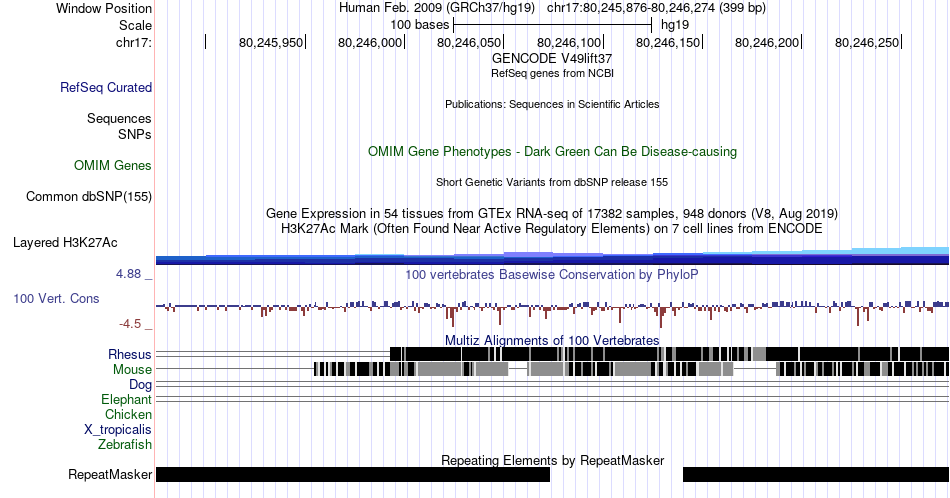Image resolution: width=950 pixels, height=498 pixels.
Task: Click the 100 bases scale bar
Action: (x=552, y=25)
